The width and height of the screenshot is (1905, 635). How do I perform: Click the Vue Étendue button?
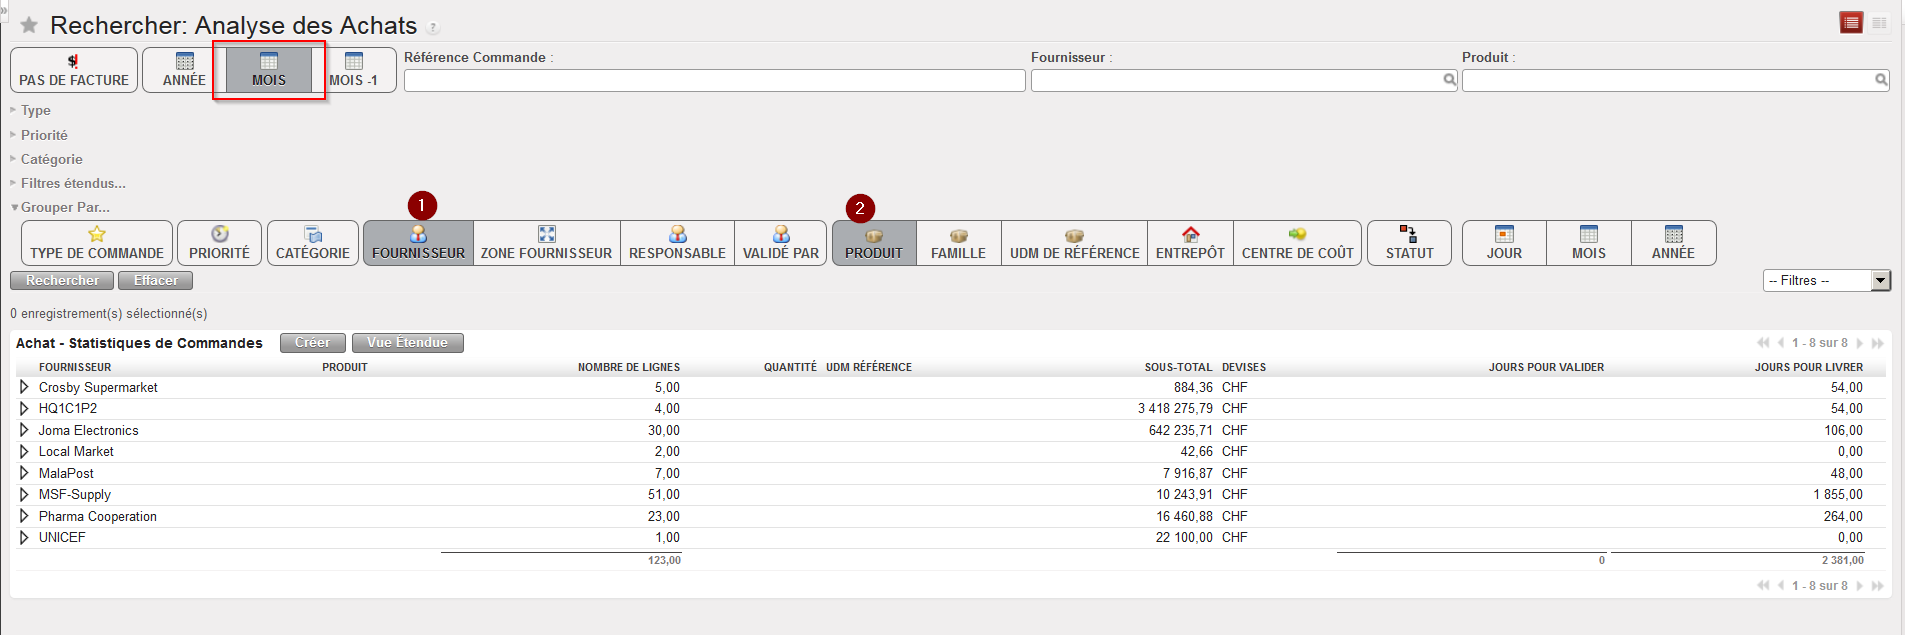click(407, 343)
